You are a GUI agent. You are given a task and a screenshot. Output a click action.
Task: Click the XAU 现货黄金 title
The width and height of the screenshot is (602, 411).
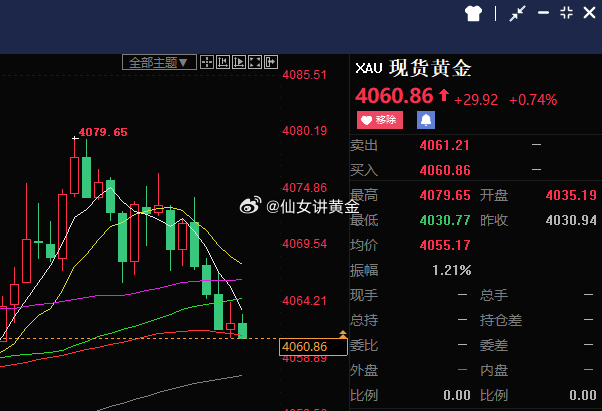pos(413,69)
